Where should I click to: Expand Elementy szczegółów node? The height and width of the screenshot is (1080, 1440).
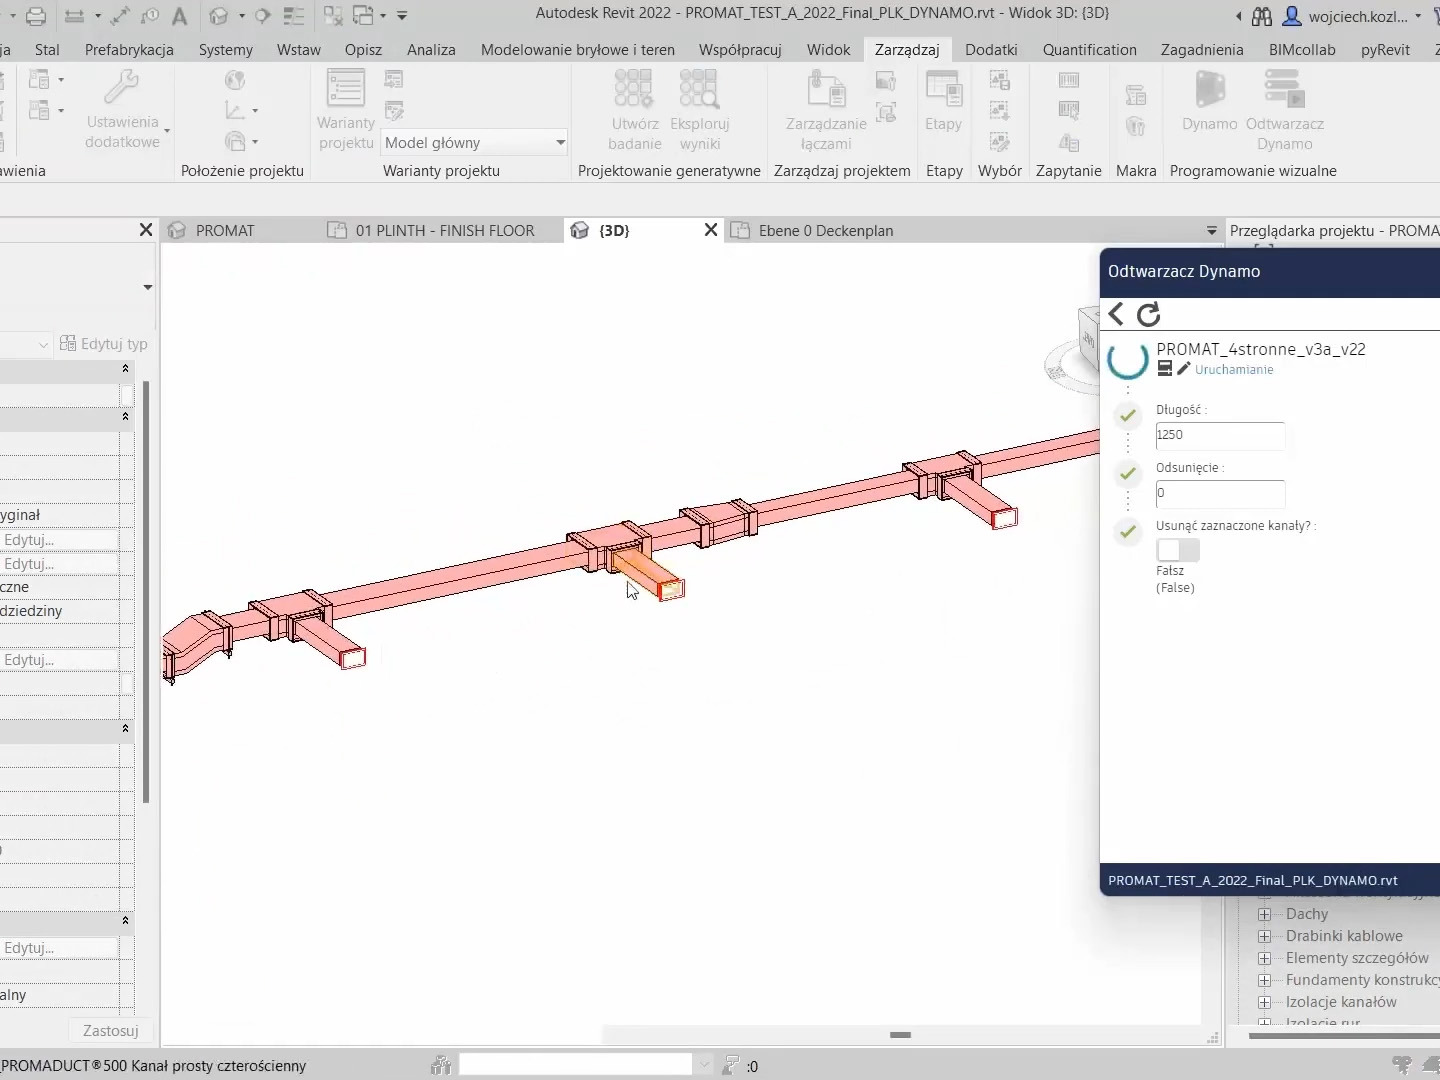1264,958
